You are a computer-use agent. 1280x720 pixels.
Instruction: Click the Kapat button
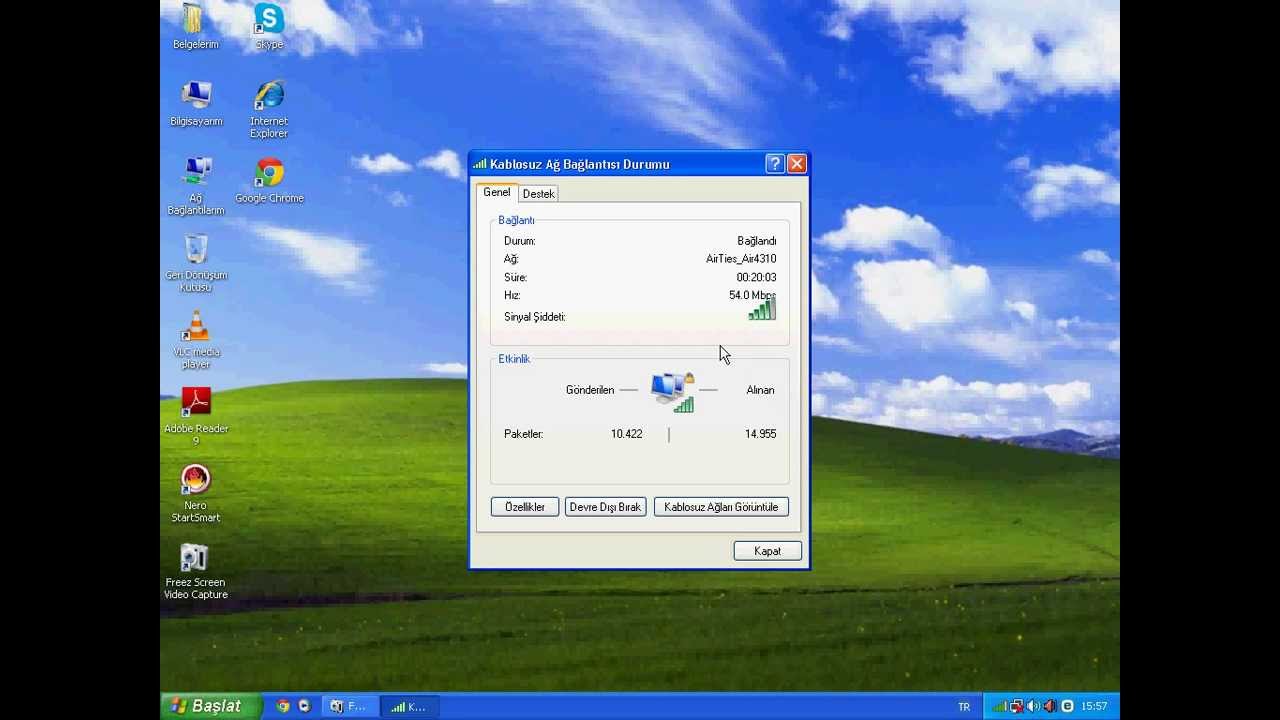[x=768, y=551]
